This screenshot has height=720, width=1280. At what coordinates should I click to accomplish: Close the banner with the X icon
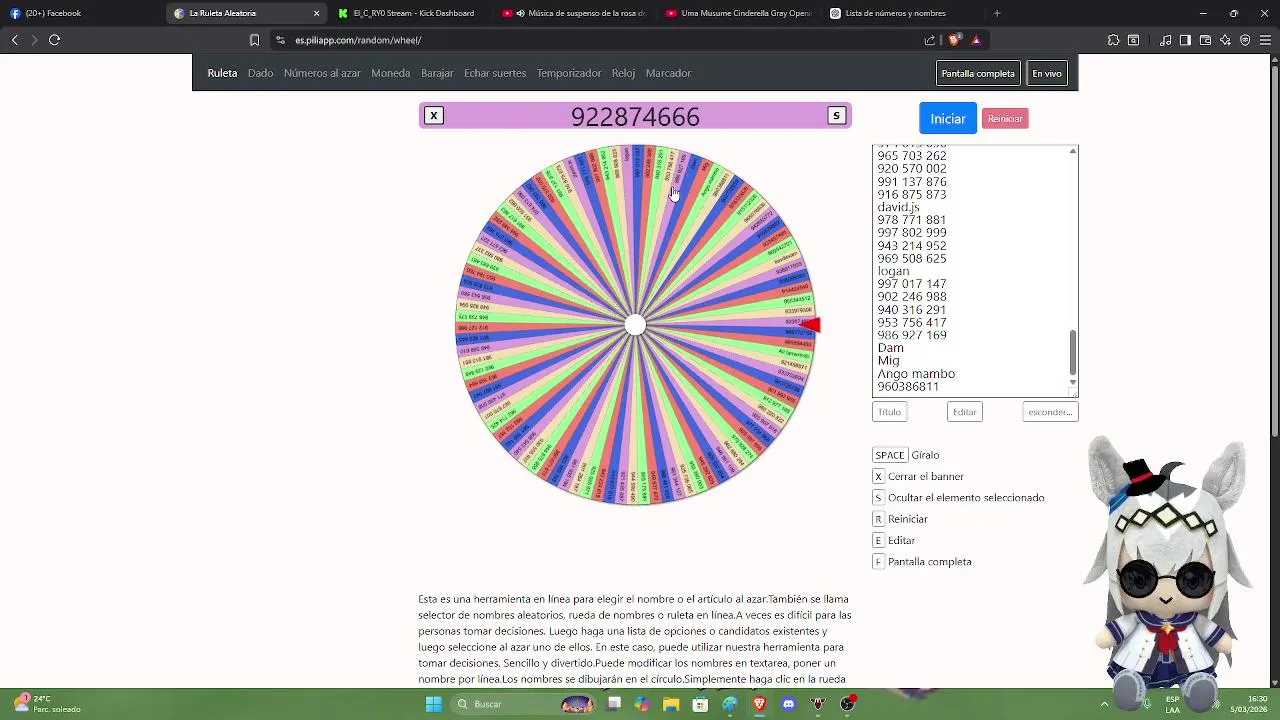coord(434,116)
